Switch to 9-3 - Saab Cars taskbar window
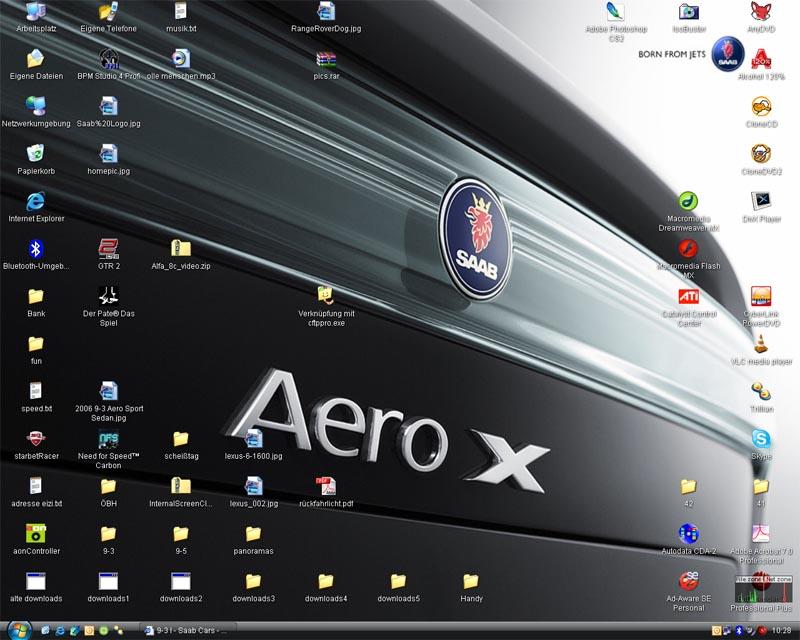 [x=188, y=630]
